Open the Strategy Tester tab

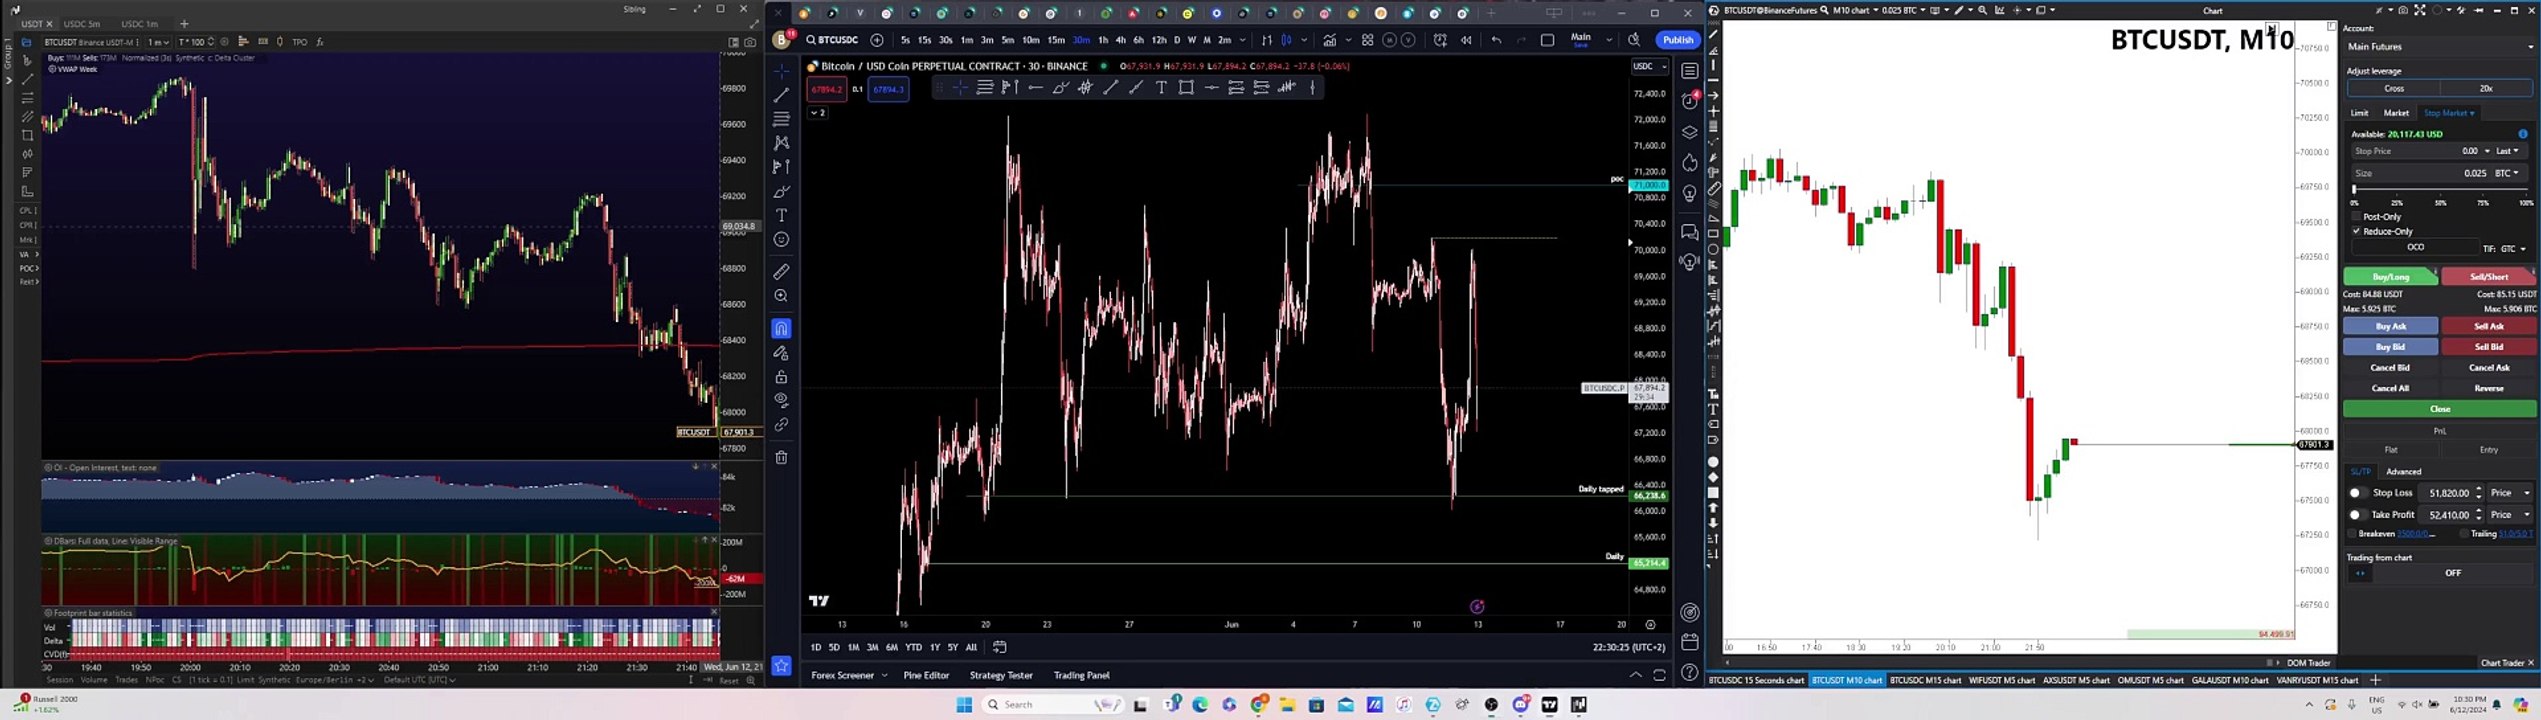coord(1001,675)
